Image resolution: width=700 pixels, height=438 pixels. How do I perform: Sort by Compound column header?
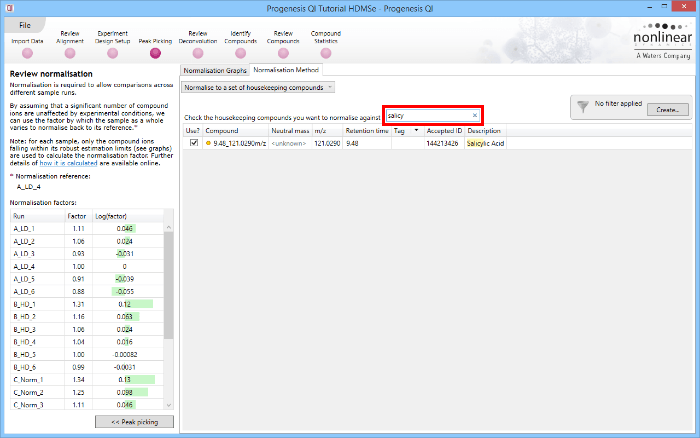pyautogui.click(x=236, y=131)
